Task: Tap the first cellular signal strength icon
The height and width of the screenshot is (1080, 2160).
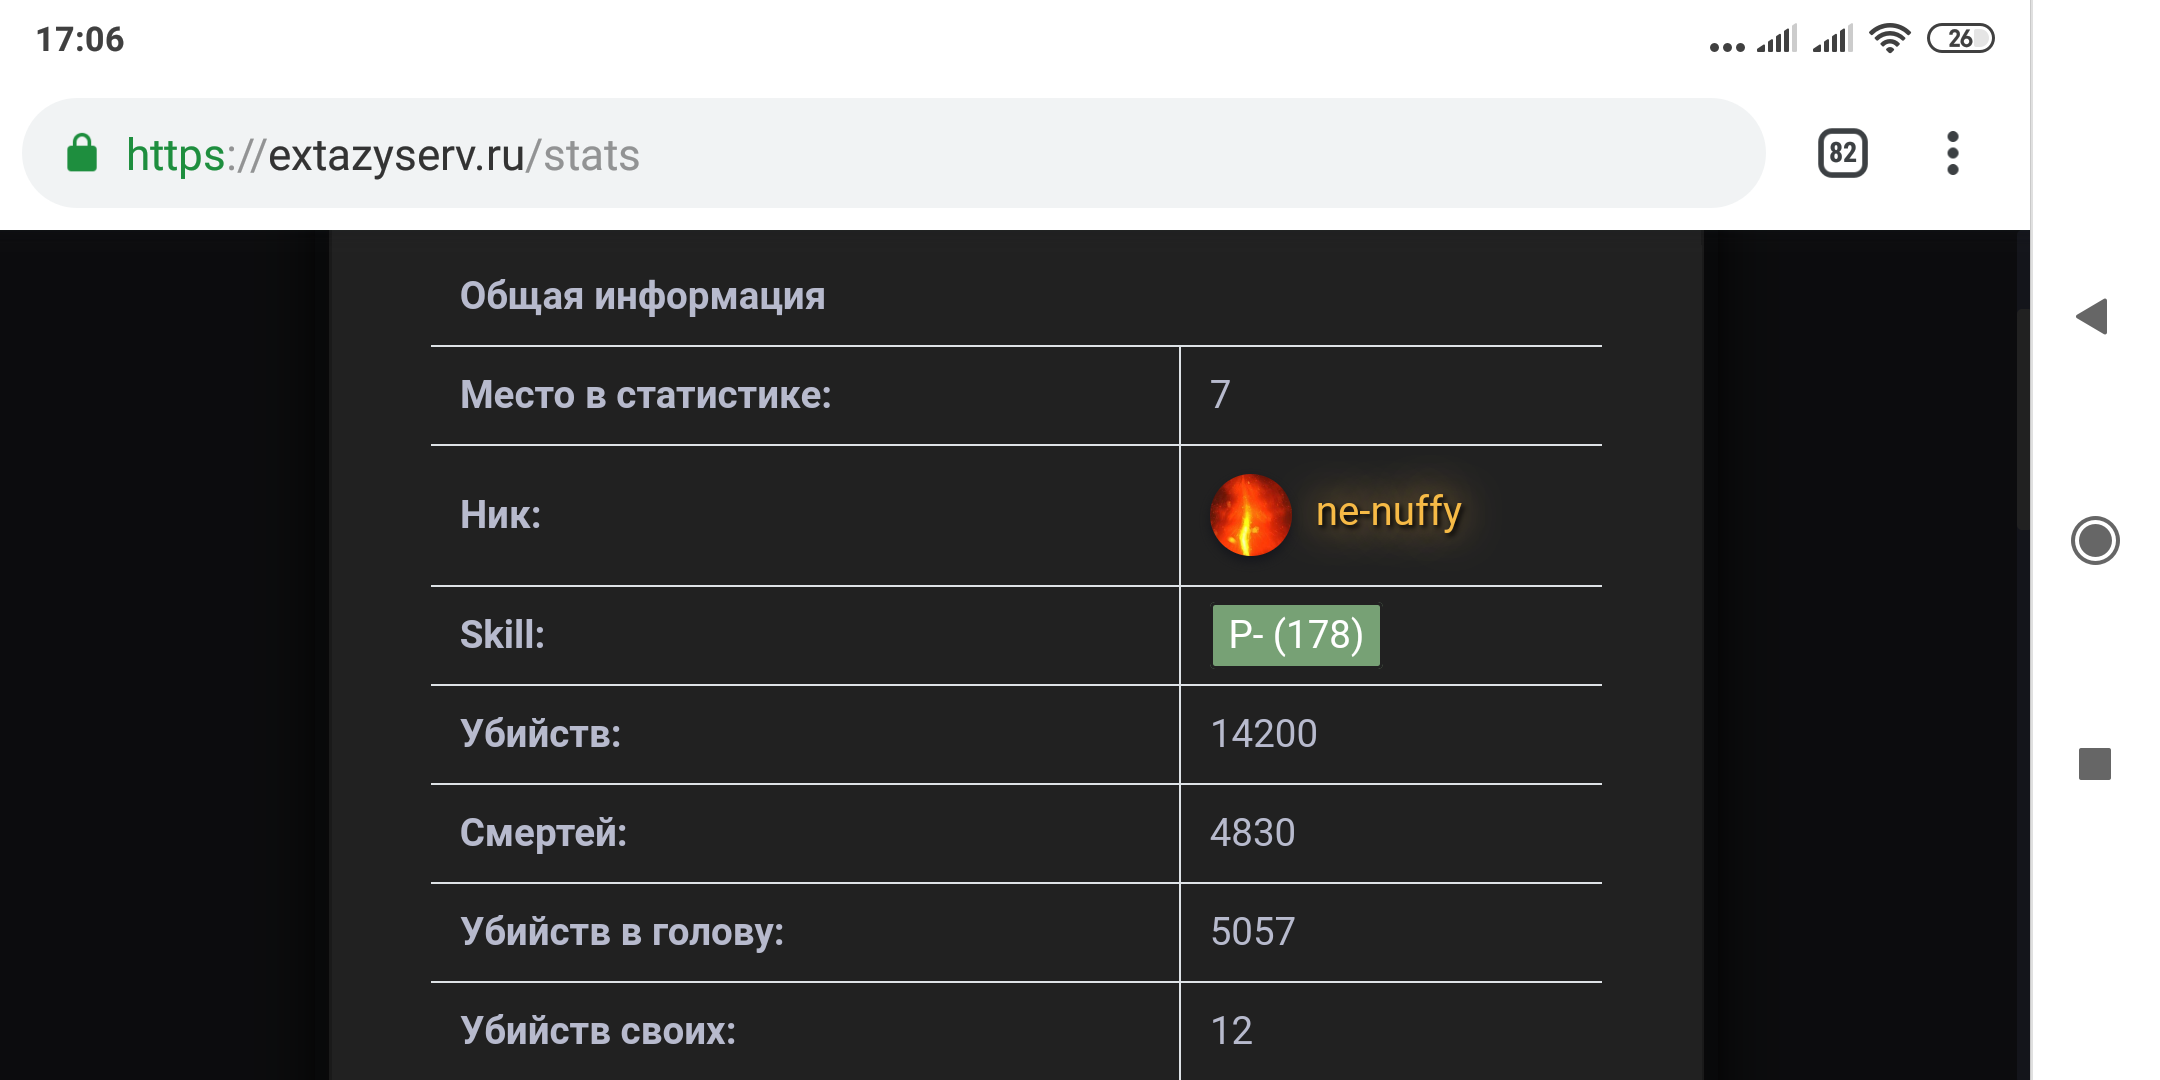Action: tap(1777, 39)
